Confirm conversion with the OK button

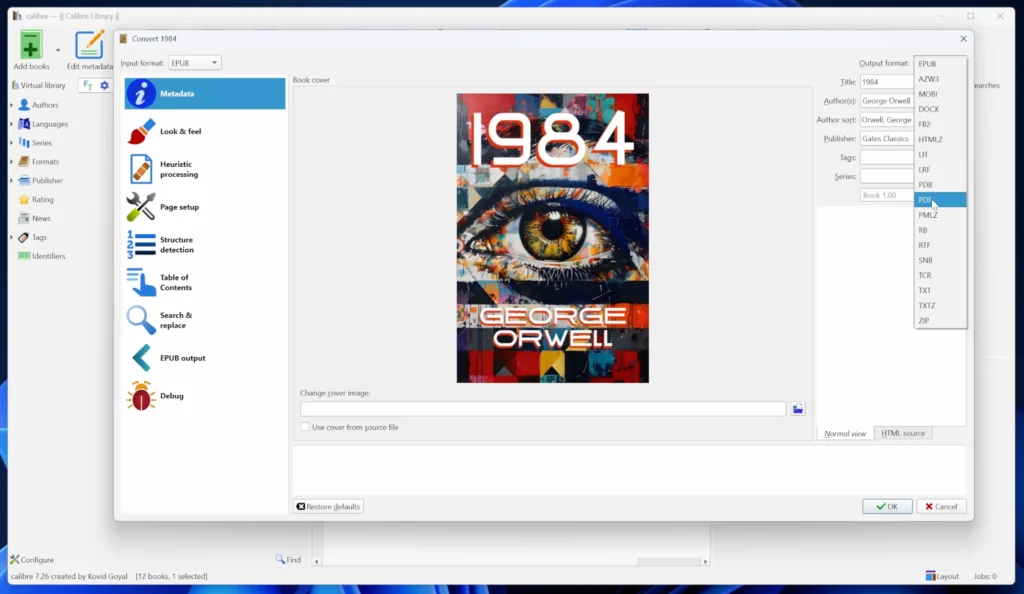pos(887,507)
